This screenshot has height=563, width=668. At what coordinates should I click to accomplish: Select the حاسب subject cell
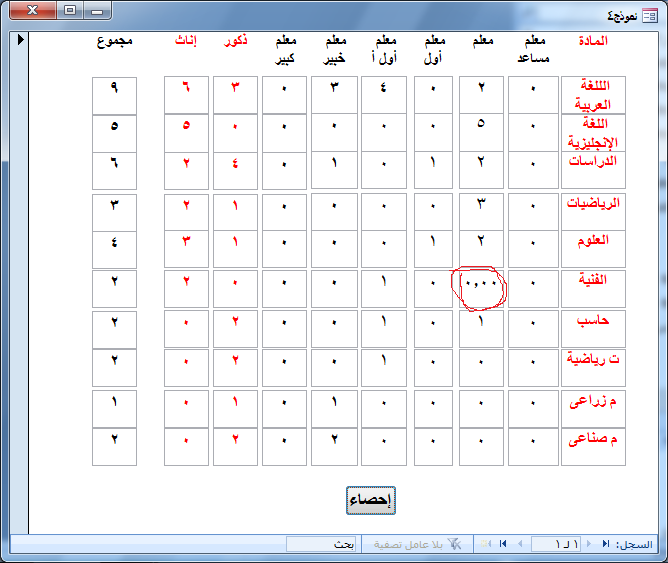[x=593, y=329]
